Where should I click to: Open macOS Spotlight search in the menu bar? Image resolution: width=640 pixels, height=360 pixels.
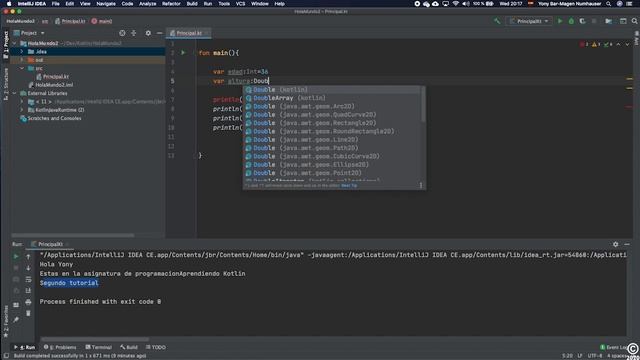click(609, 4)
